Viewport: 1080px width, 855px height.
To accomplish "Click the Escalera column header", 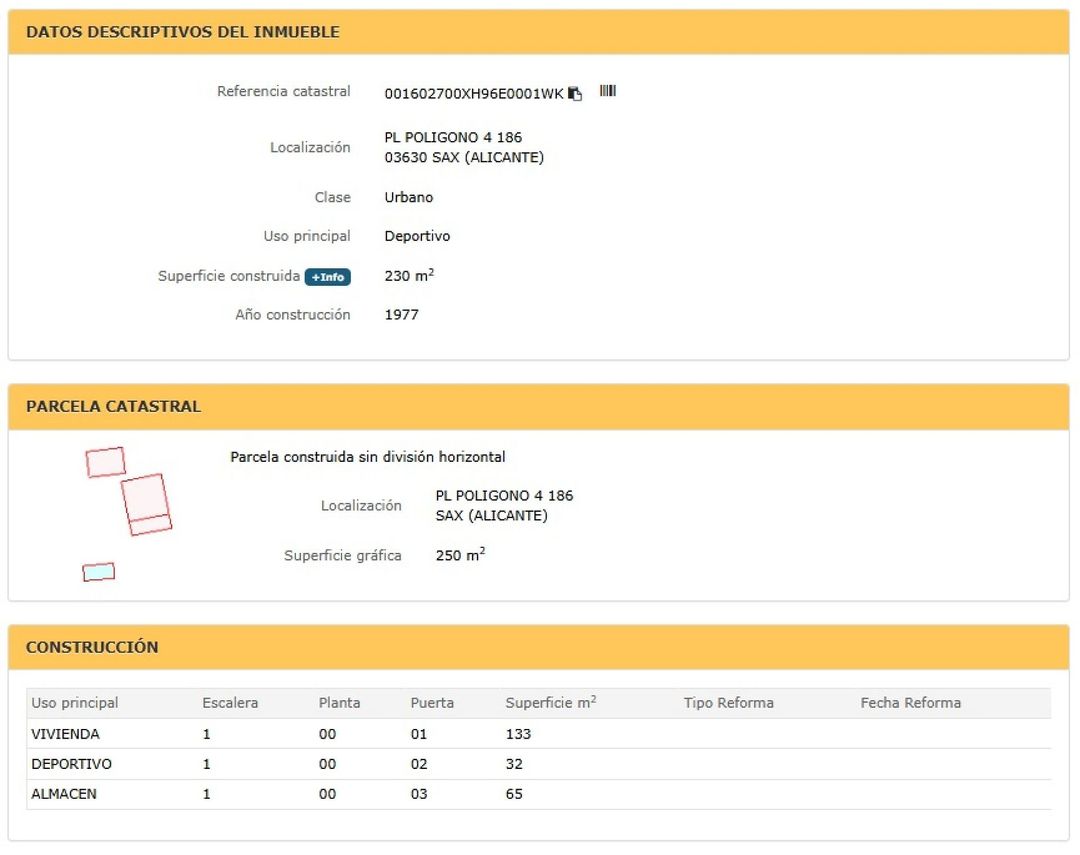I will [230, 703].
